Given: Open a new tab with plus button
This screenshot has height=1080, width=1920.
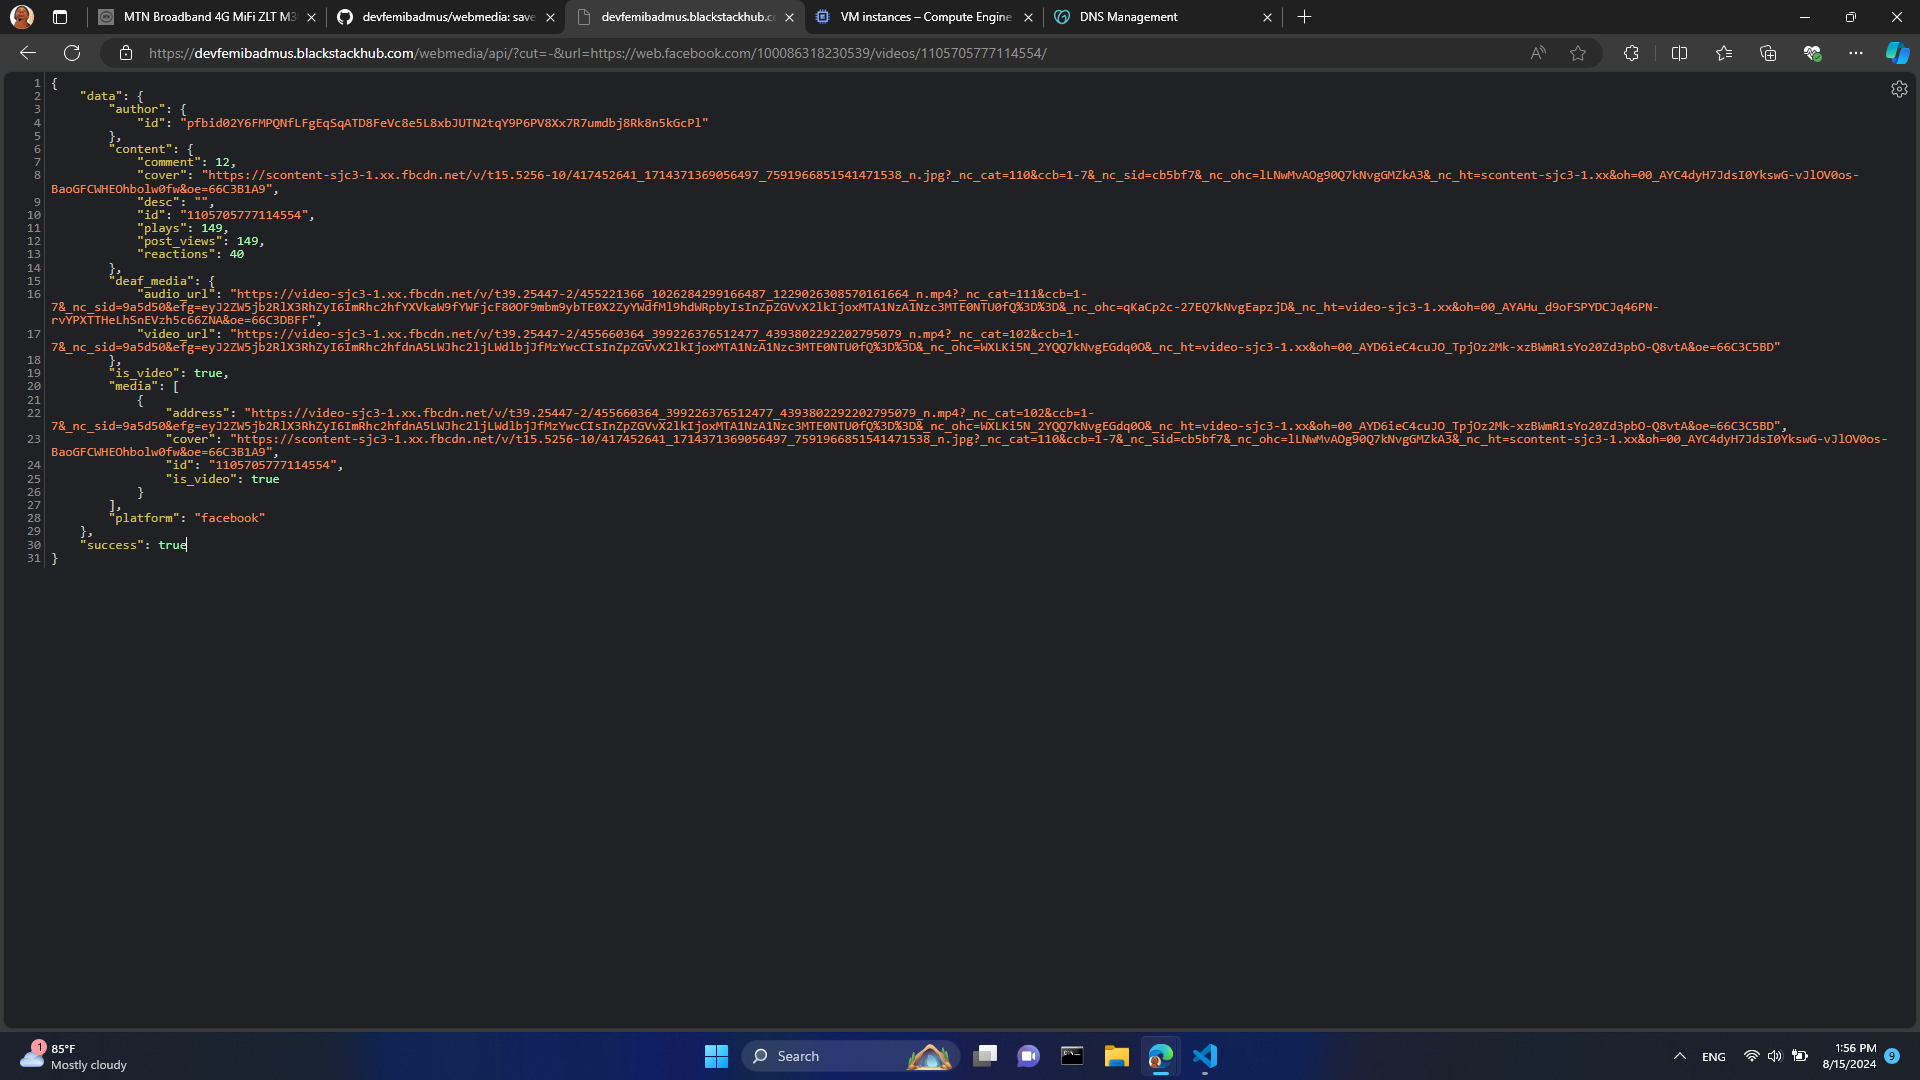Looking at the screenshot, I should click(x=1304, y=17).
